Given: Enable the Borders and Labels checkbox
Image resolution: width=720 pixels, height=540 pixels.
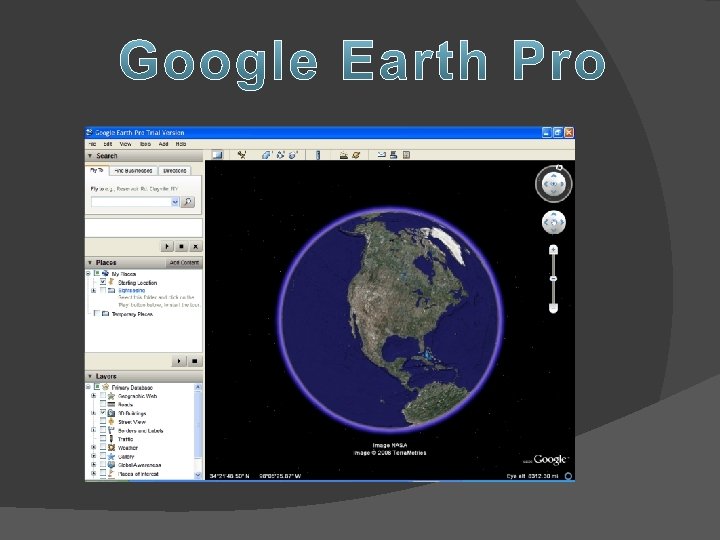Looking at the screenshot, I should pyautogui.click(x=103, y=430).
